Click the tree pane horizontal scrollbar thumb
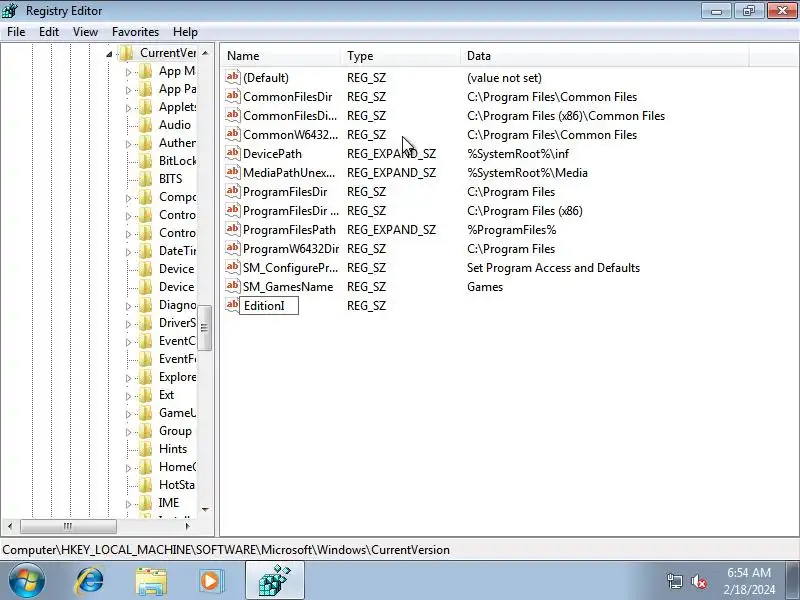800x600 pixels. 68,526
